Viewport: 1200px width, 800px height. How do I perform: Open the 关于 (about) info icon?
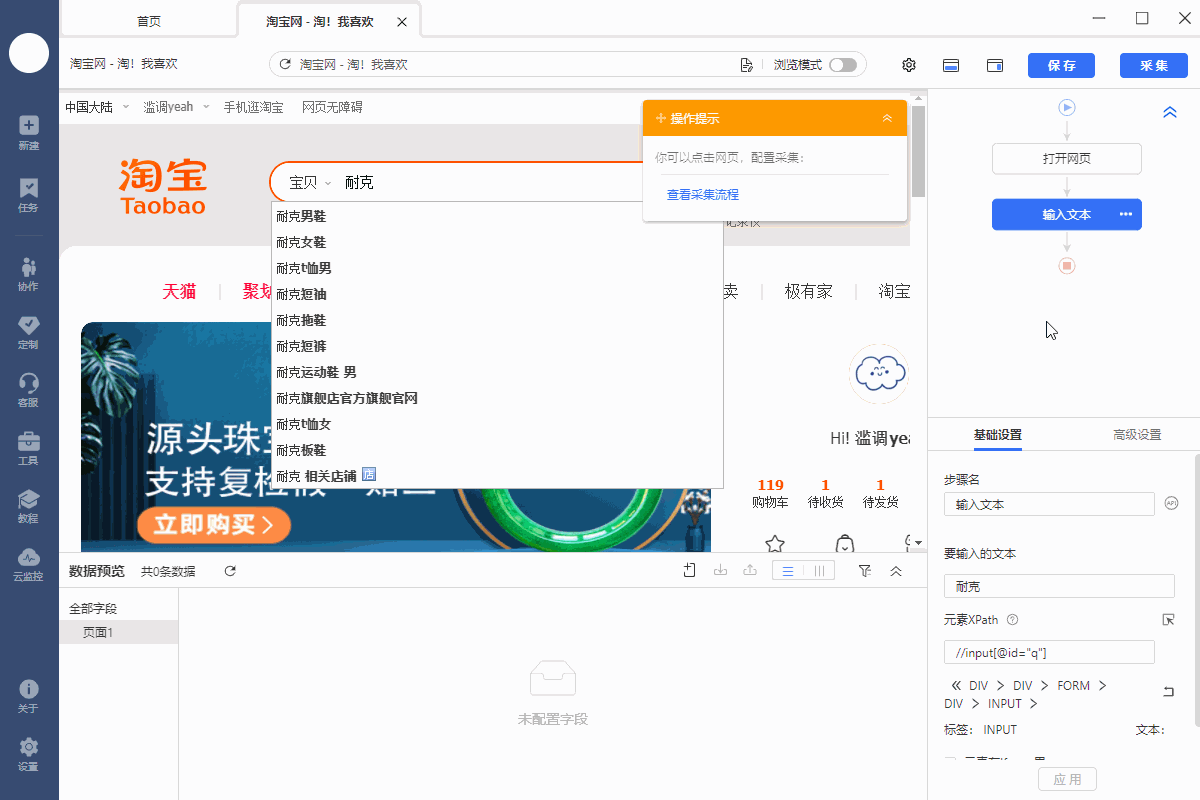click(x=29, y=689)
